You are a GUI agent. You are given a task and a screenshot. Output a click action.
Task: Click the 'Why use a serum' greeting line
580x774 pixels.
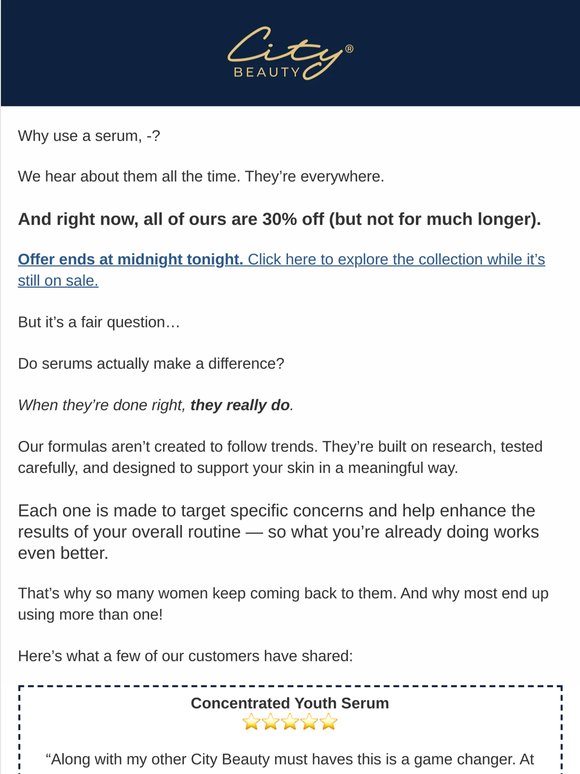(89, 135)
